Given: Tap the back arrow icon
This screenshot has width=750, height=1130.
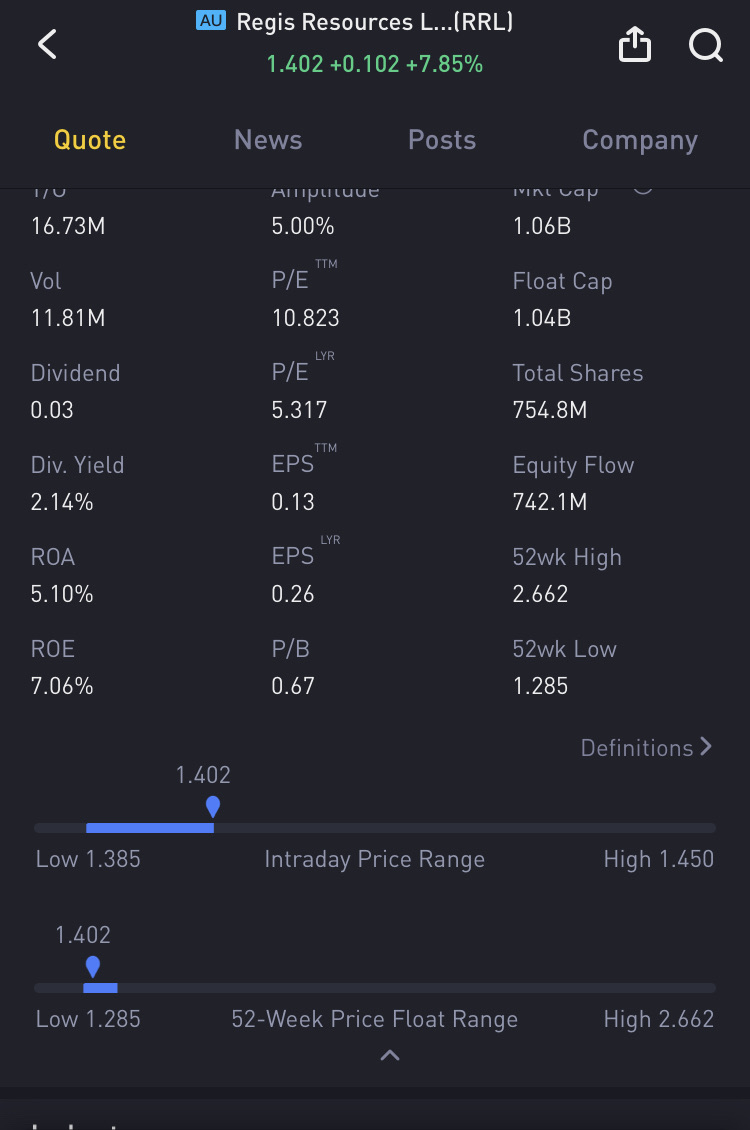Looking at the screenshot, I should [47, 44].
